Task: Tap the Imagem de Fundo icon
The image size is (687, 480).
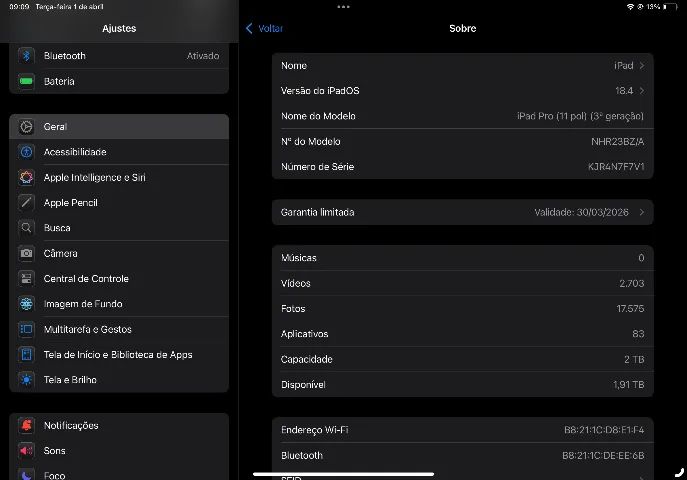Action: click(26, 304)
